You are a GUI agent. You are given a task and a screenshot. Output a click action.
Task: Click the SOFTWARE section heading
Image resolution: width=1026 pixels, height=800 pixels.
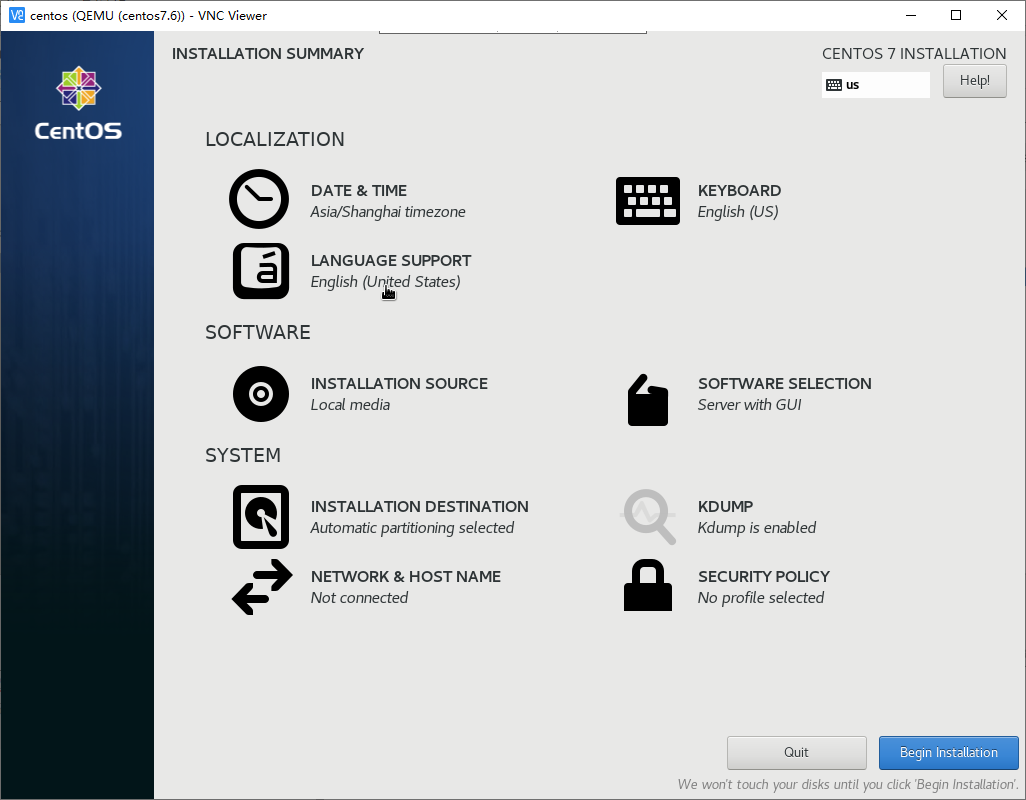click(x=258, y=332)
